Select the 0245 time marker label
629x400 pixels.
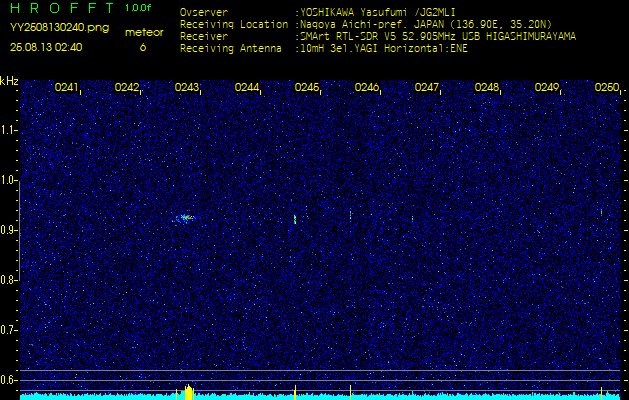[306, 87]
